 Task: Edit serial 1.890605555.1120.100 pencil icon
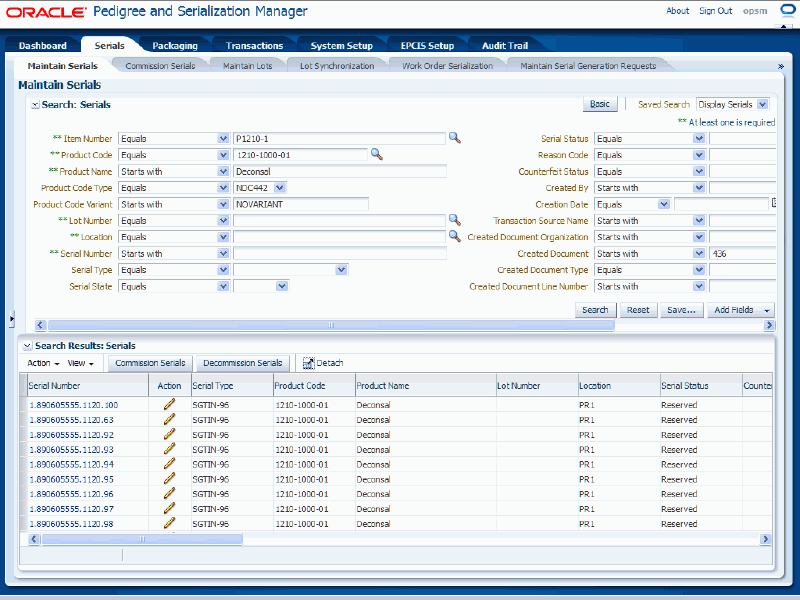pos(169,404)
